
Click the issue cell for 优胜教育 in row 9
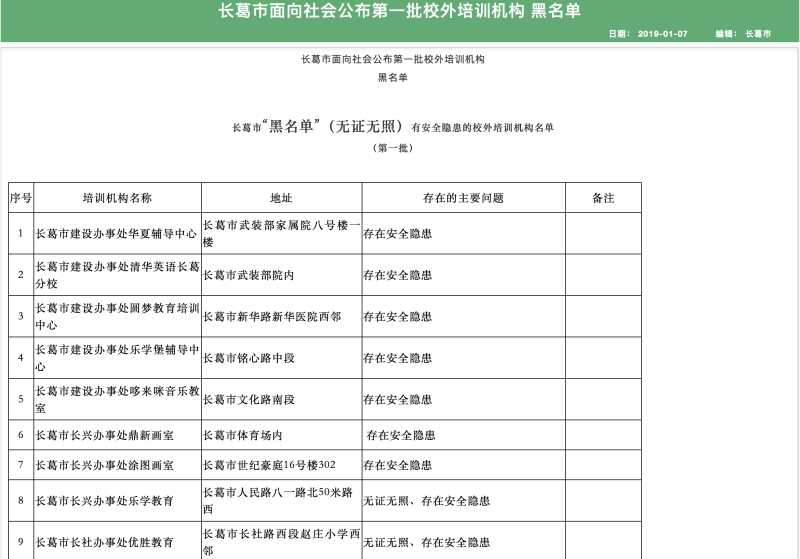(426, 542)
